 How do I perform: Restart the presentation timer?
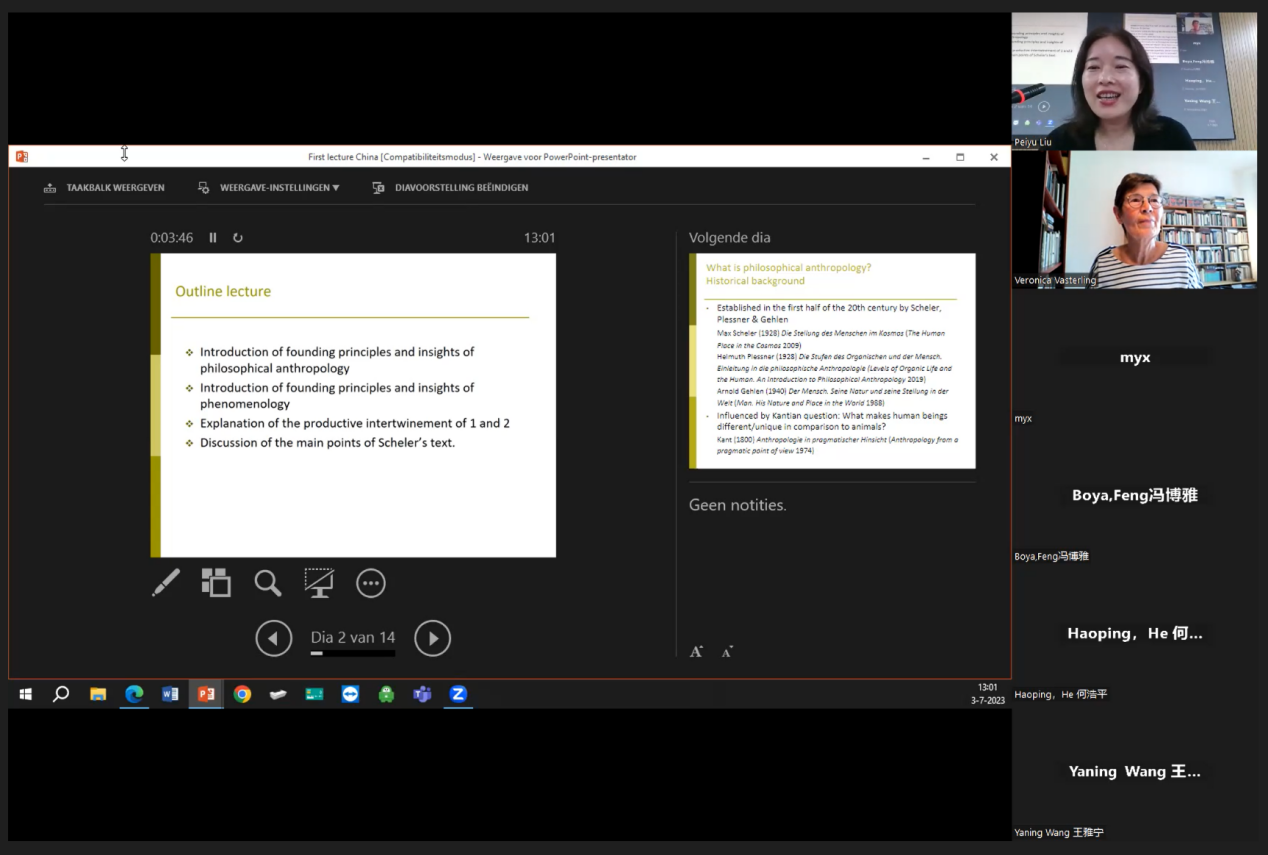click(x=237, y=238)
